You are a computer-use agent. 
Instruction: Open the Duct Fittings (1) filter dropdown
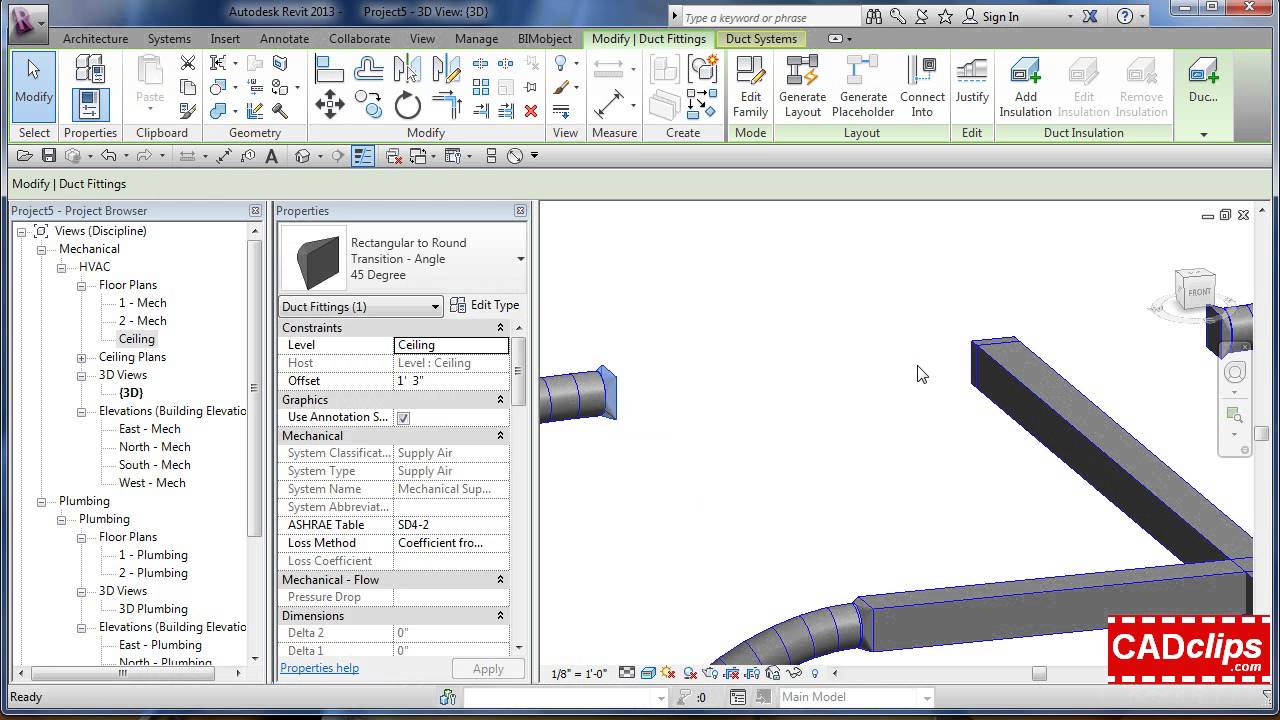(x=360, y=307)
